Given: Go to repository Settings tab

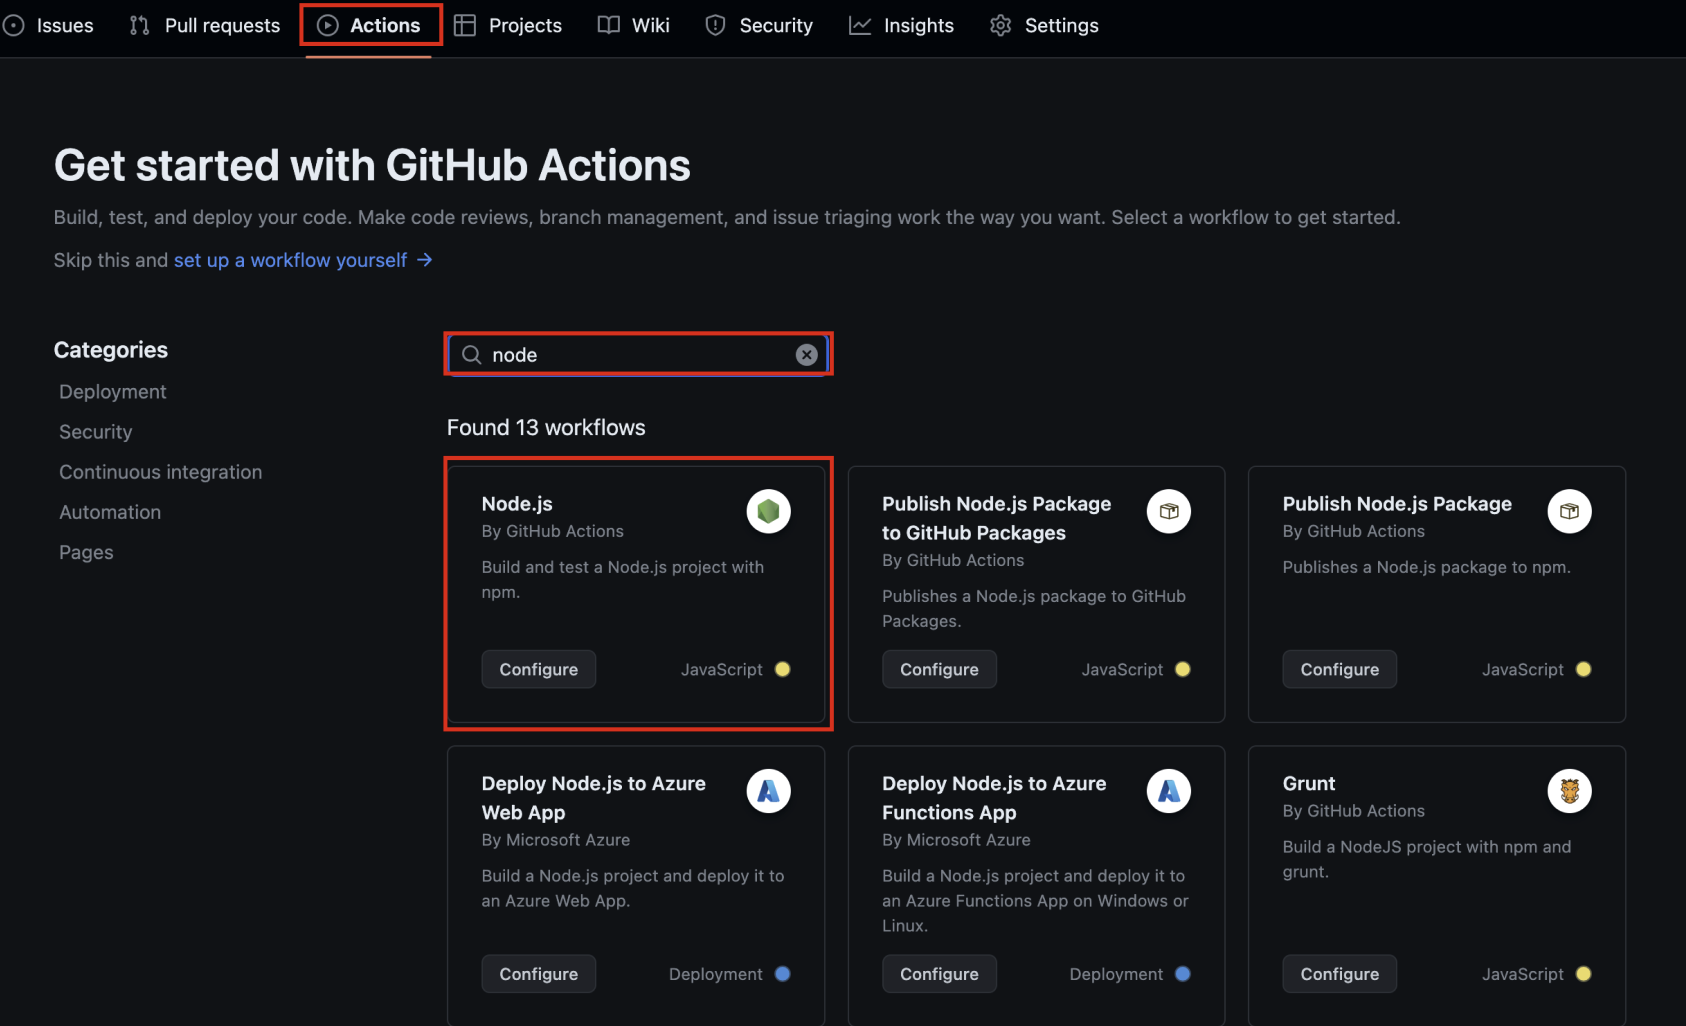Looking at the screenshot, I should [1044, 25].
